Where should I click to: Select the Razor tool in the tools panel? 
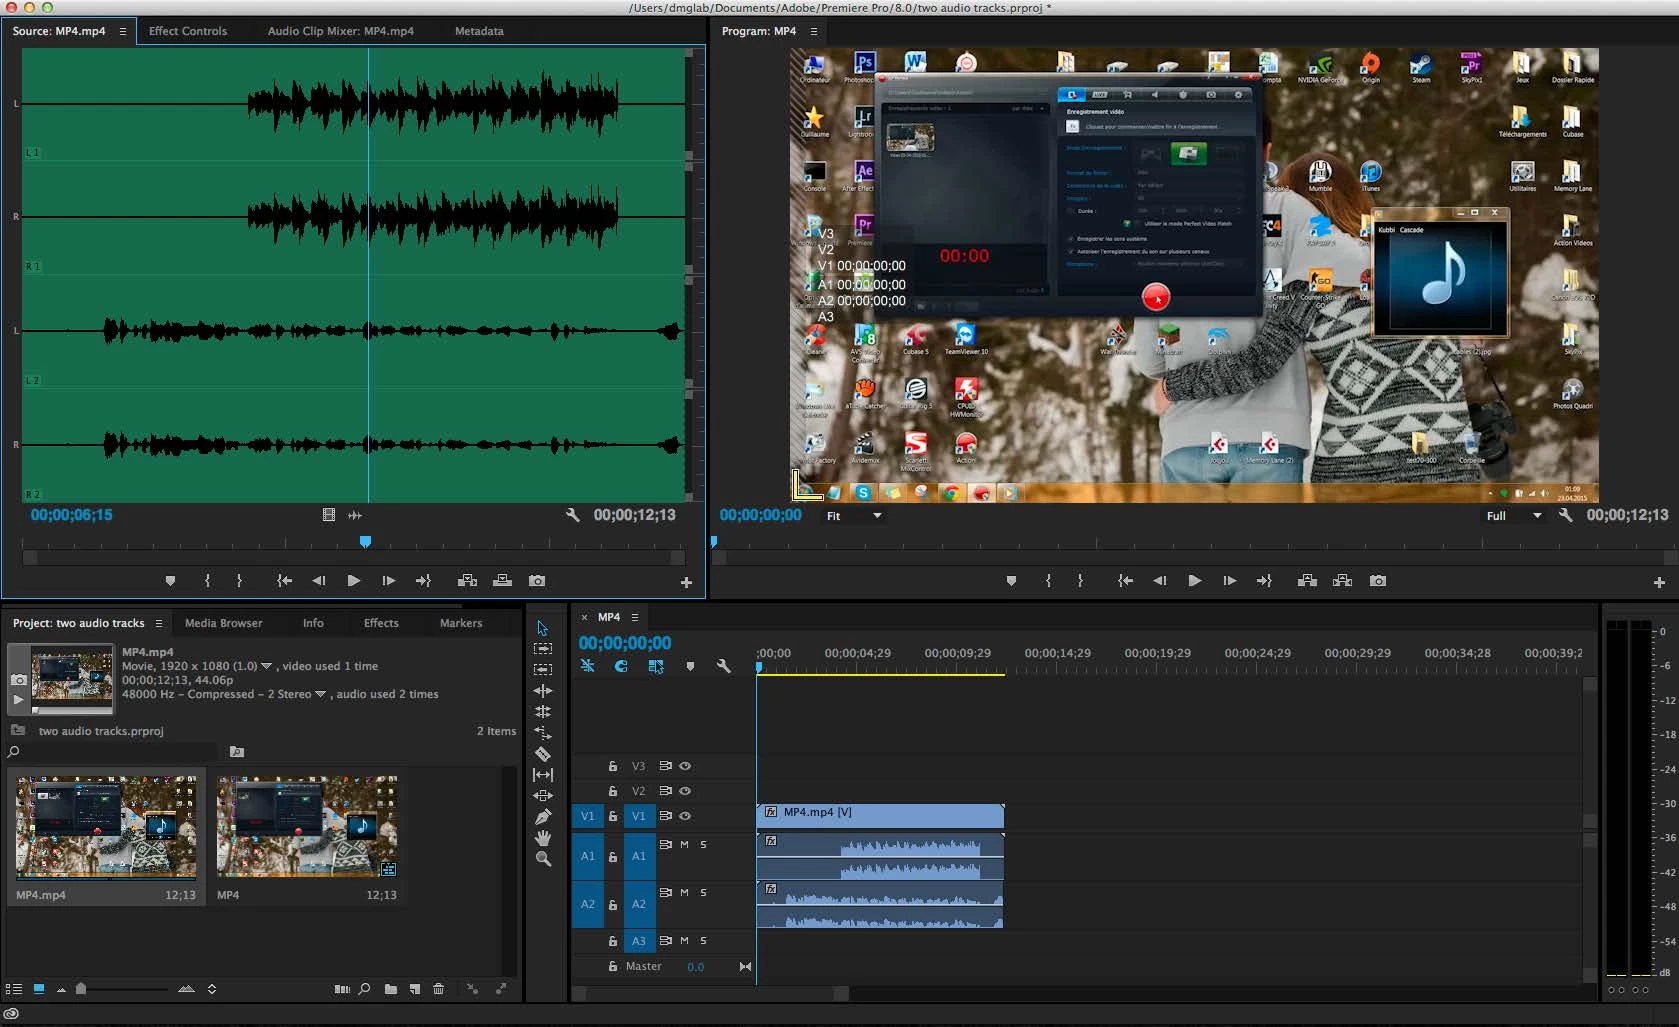click(543, 754)
